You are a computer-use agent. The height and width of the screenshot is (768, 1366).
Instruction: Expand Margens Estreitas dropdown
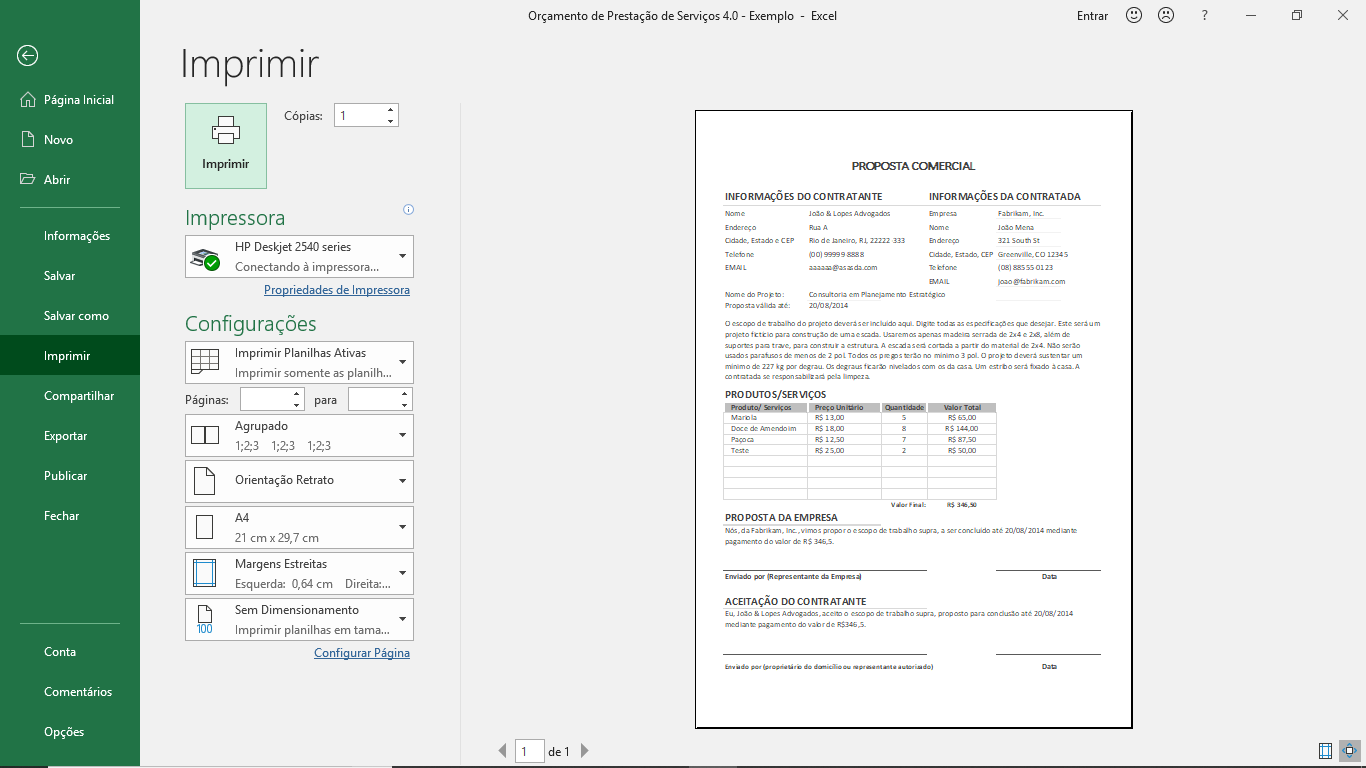pyautogui.click(x=299, y=573)
